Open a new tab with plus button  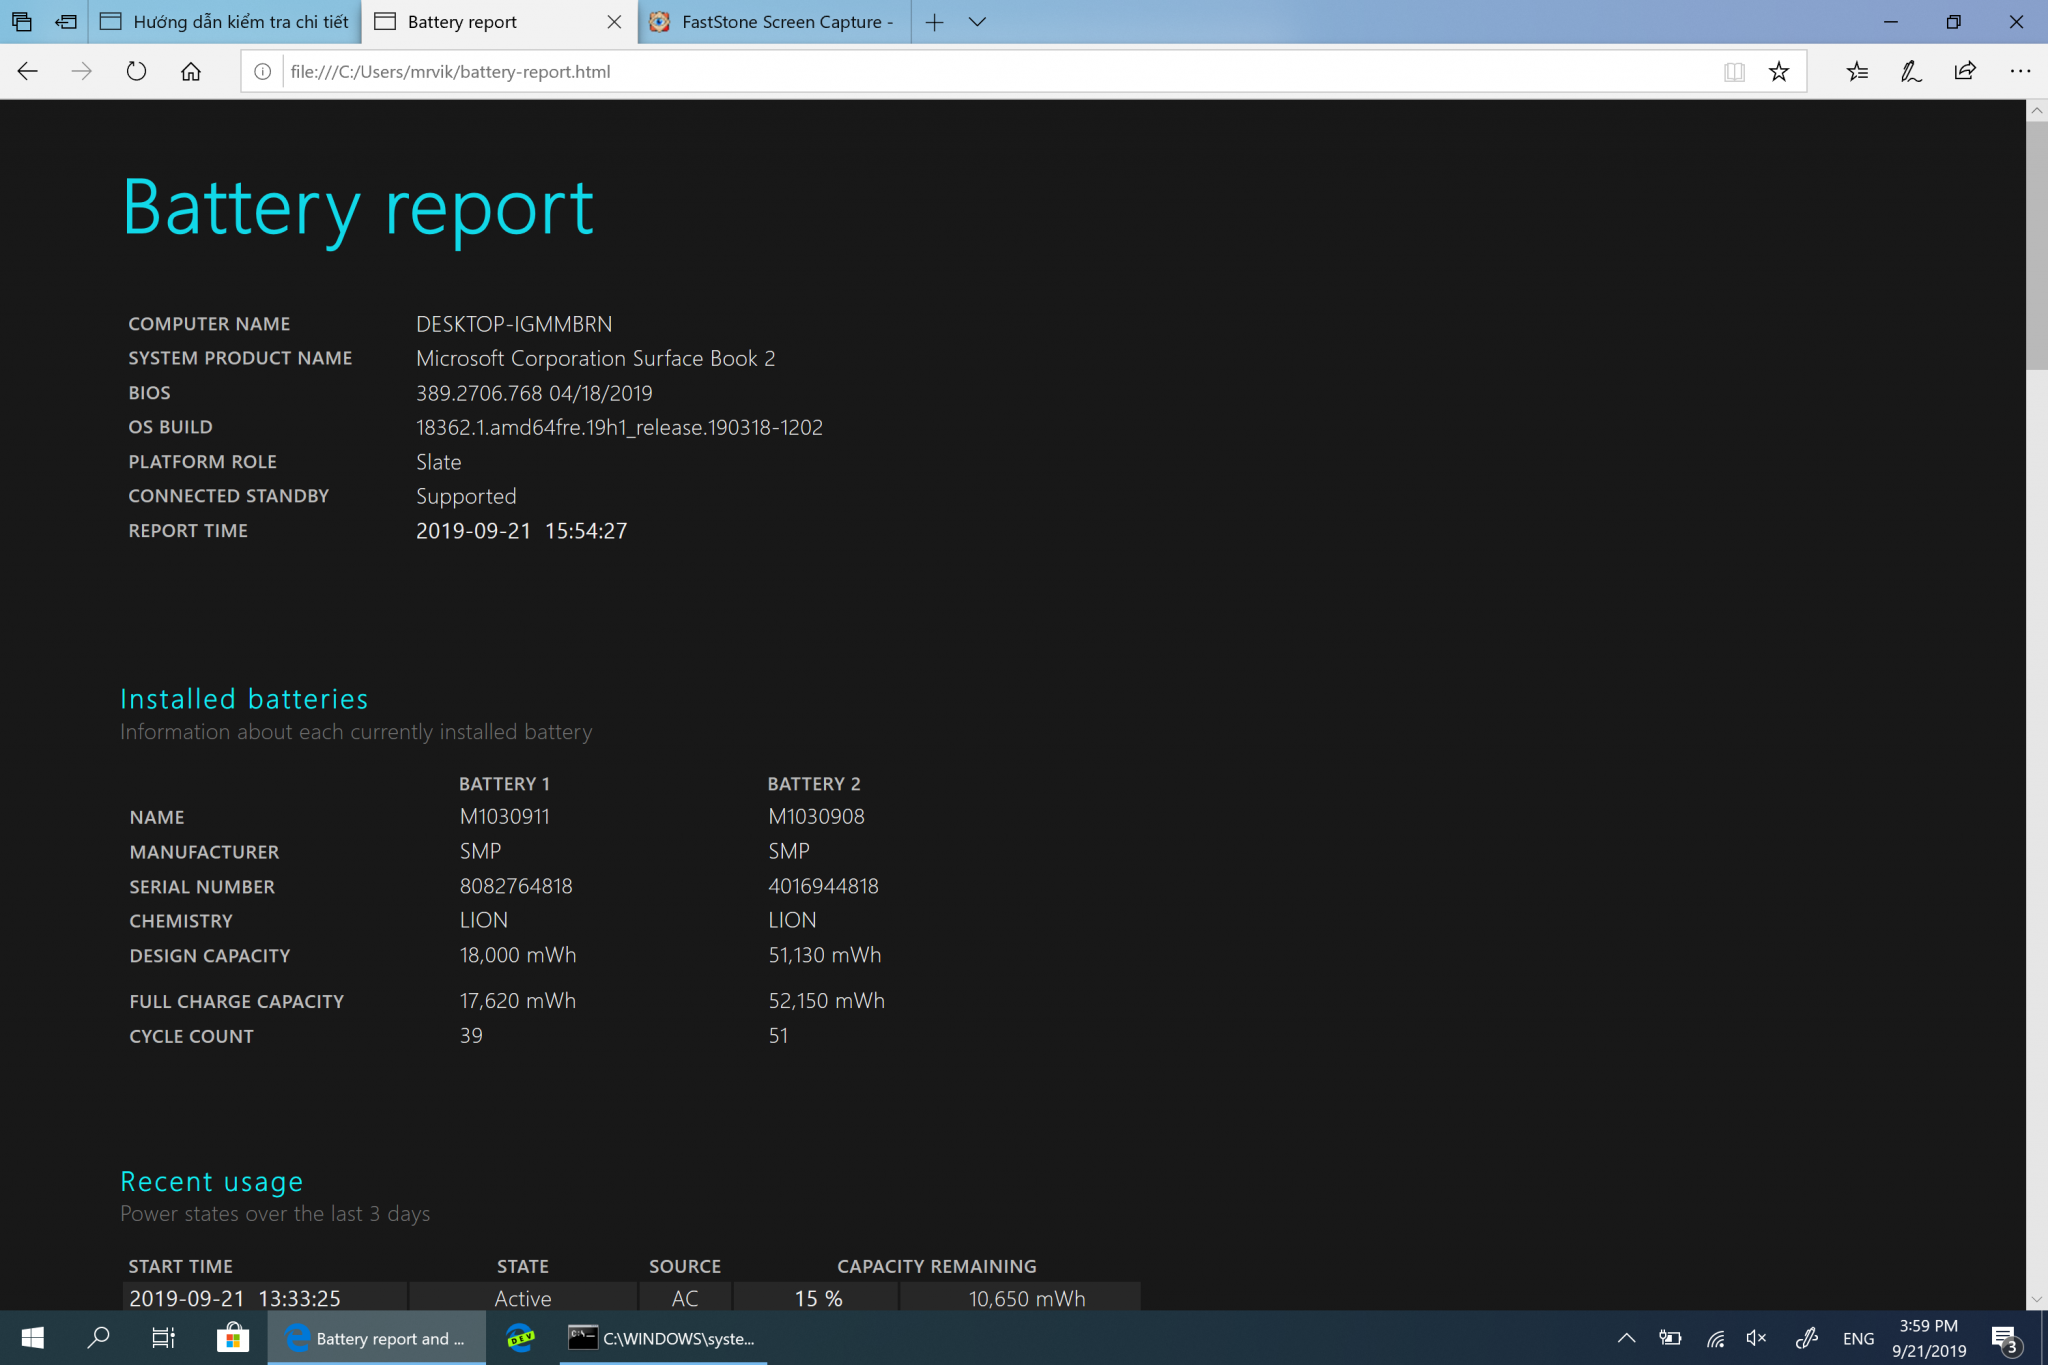point(934,21)
